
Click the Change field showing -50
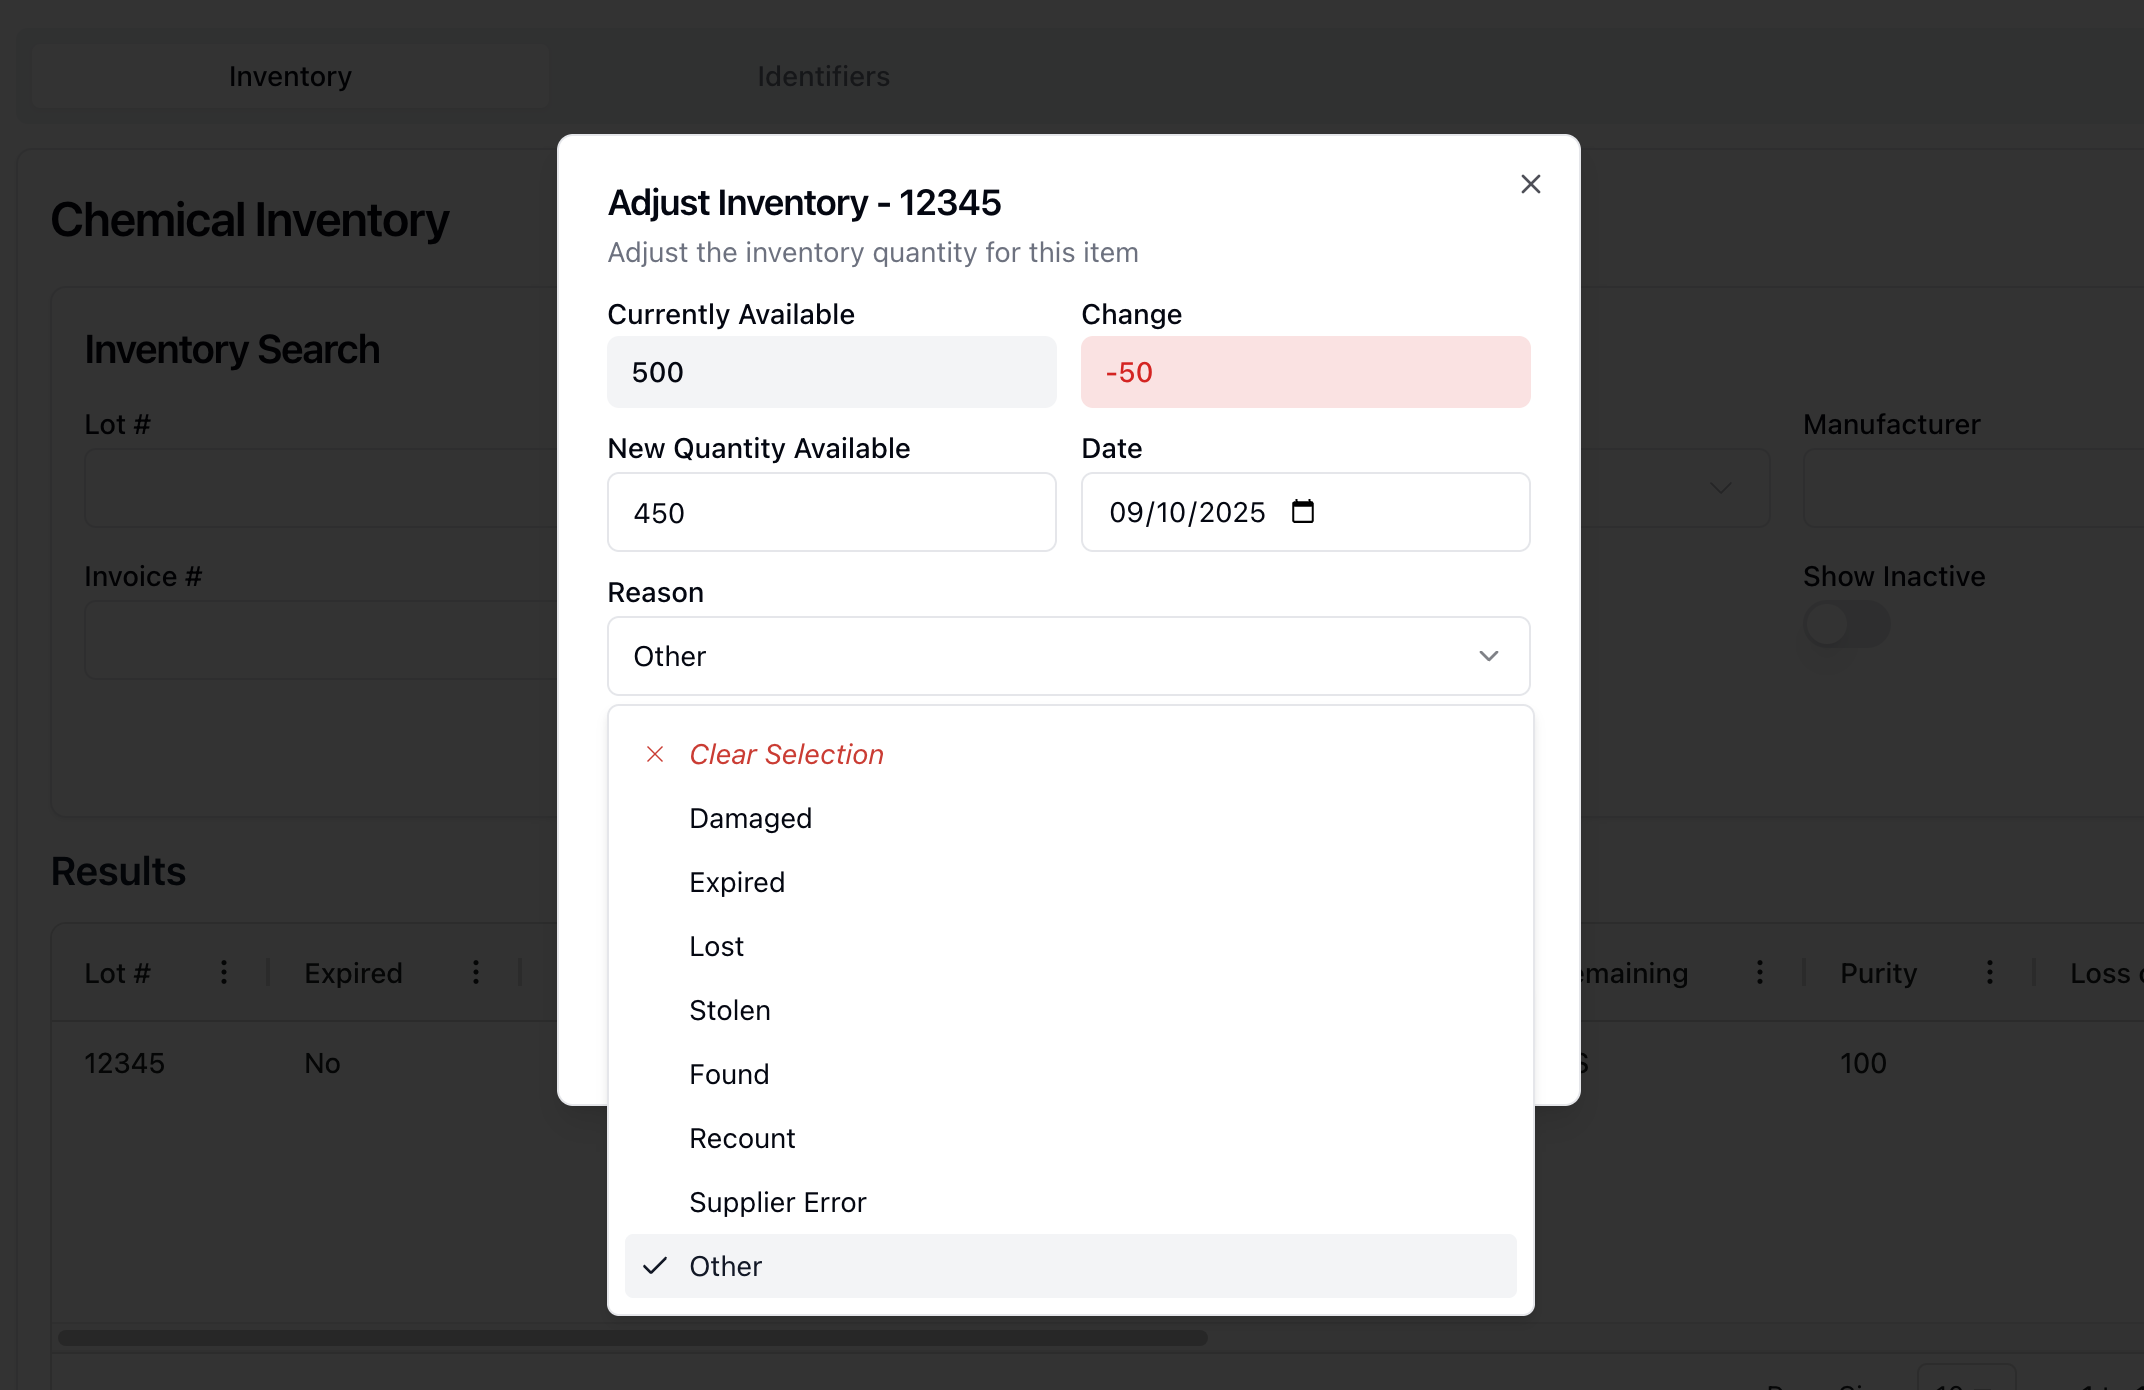coord(1305,372)
